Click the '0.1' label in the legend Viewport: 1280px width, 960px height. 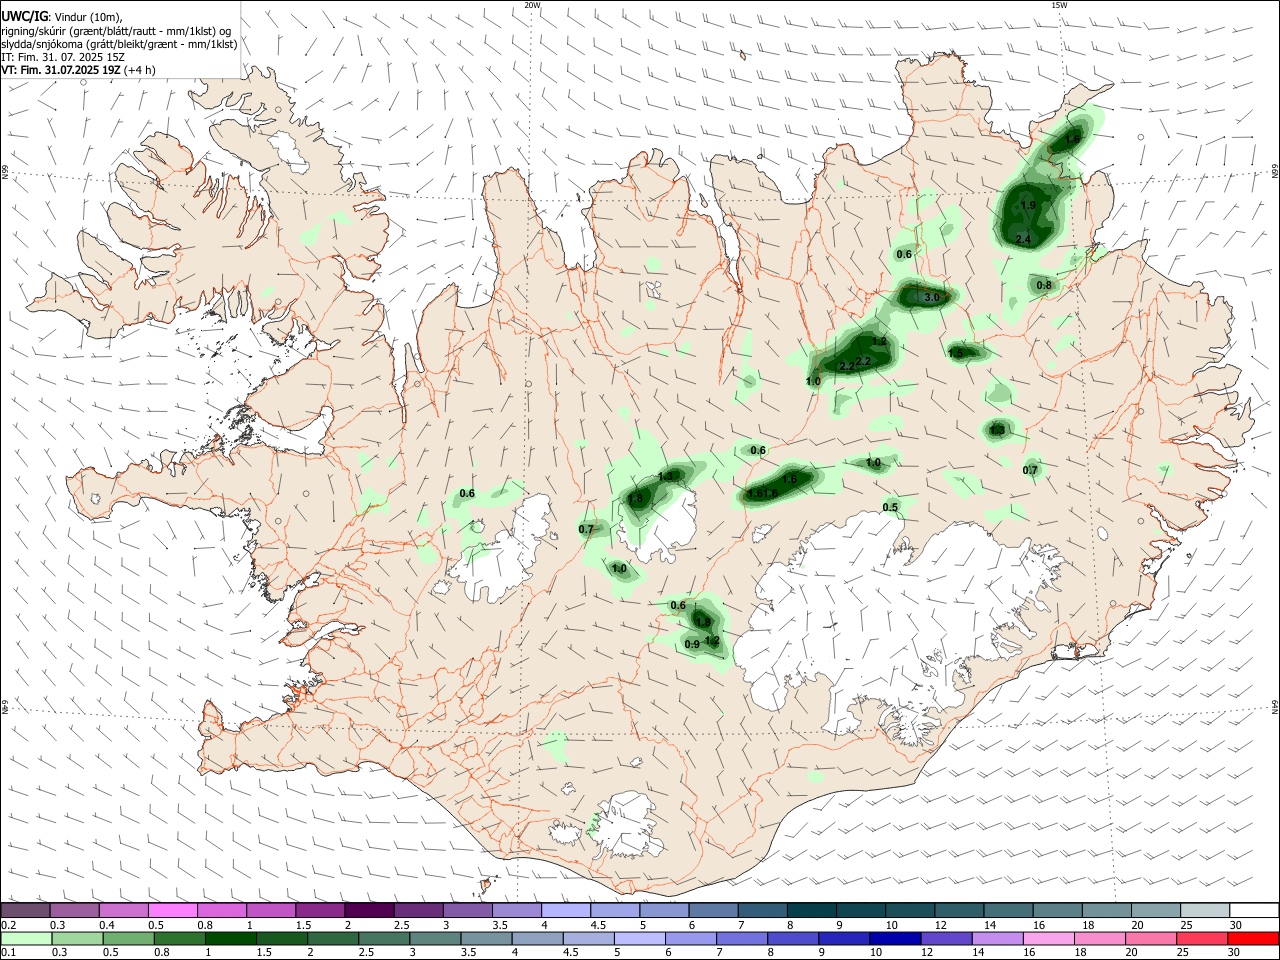[x=8, y=952]
